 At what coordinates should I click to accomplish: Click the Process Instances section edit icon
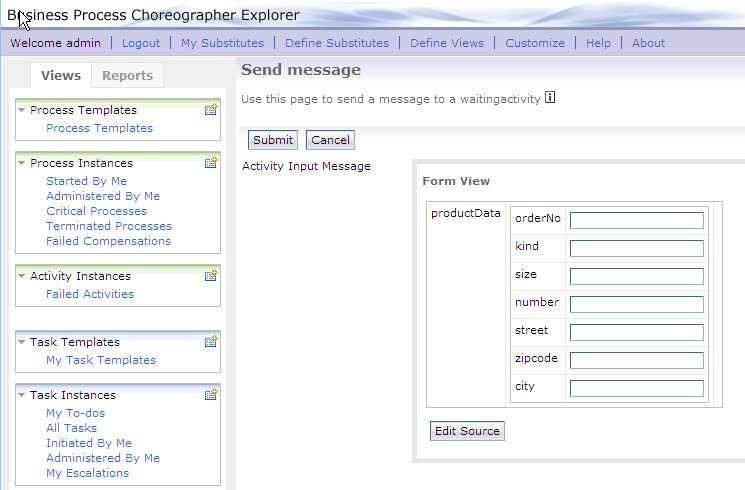click(211, 163)
